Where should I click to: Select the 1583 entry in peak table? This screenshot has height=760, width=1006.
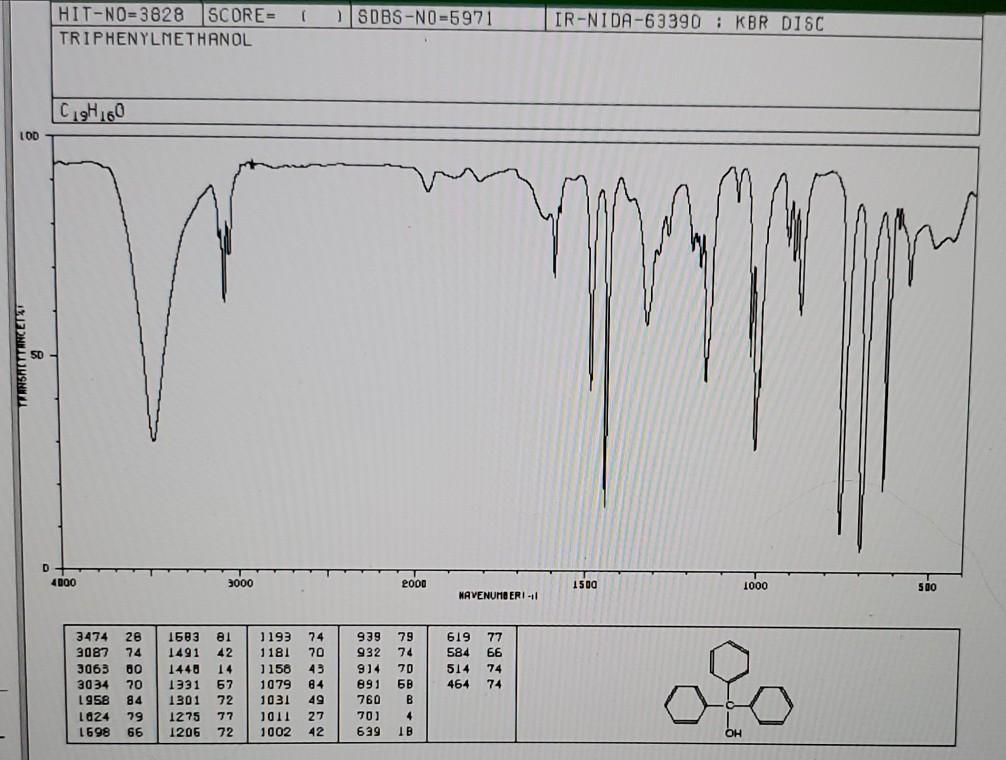pos(200,637)
